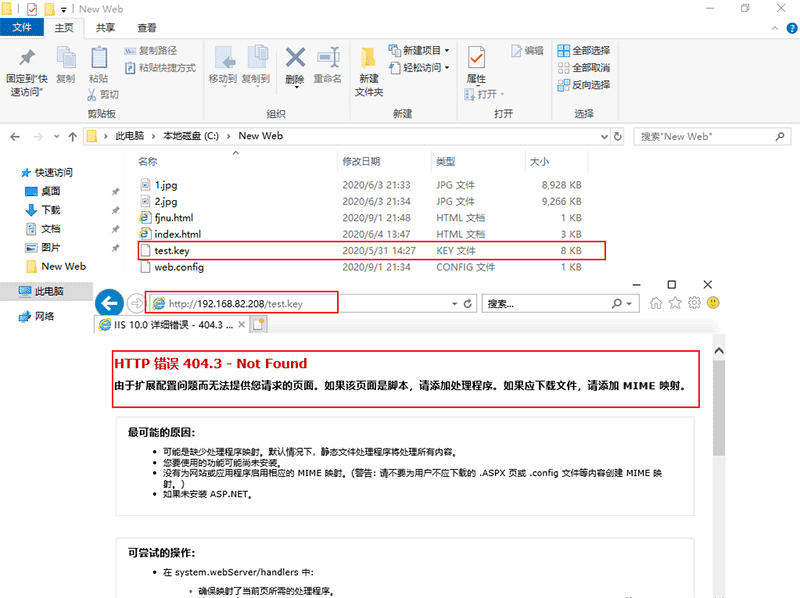
Task: Open the 轻松访问 dropdown menu
Action: pos(446,68)
